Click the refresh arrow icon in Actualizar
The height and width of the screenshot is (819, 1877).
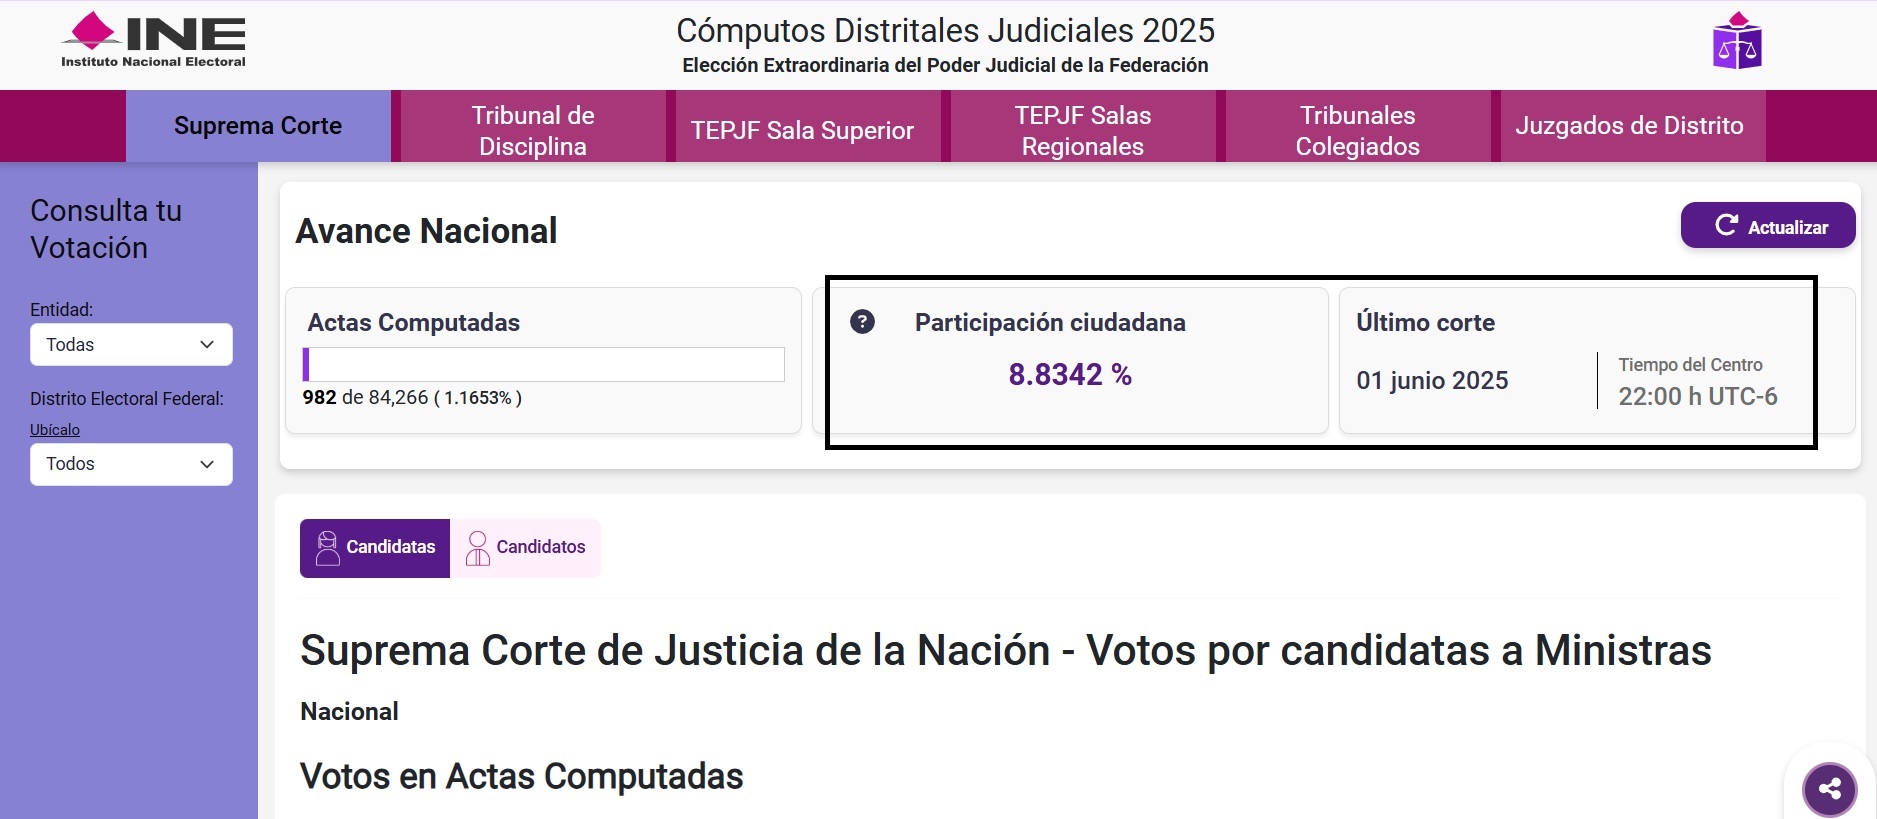point(1726,226)
